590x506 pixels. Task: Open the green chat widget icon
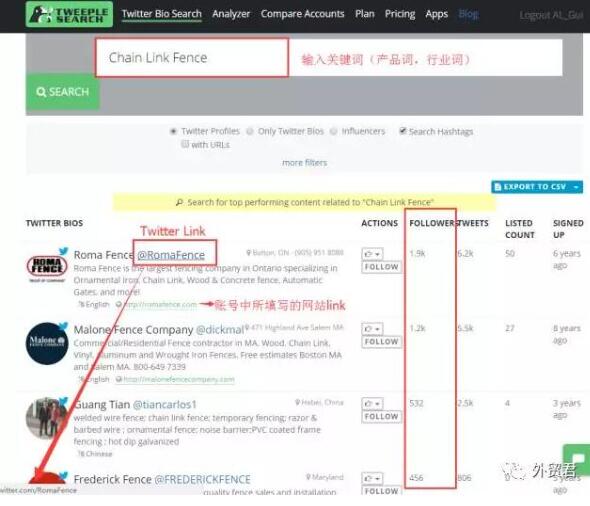pyautogui.click(x=577, y=459)
